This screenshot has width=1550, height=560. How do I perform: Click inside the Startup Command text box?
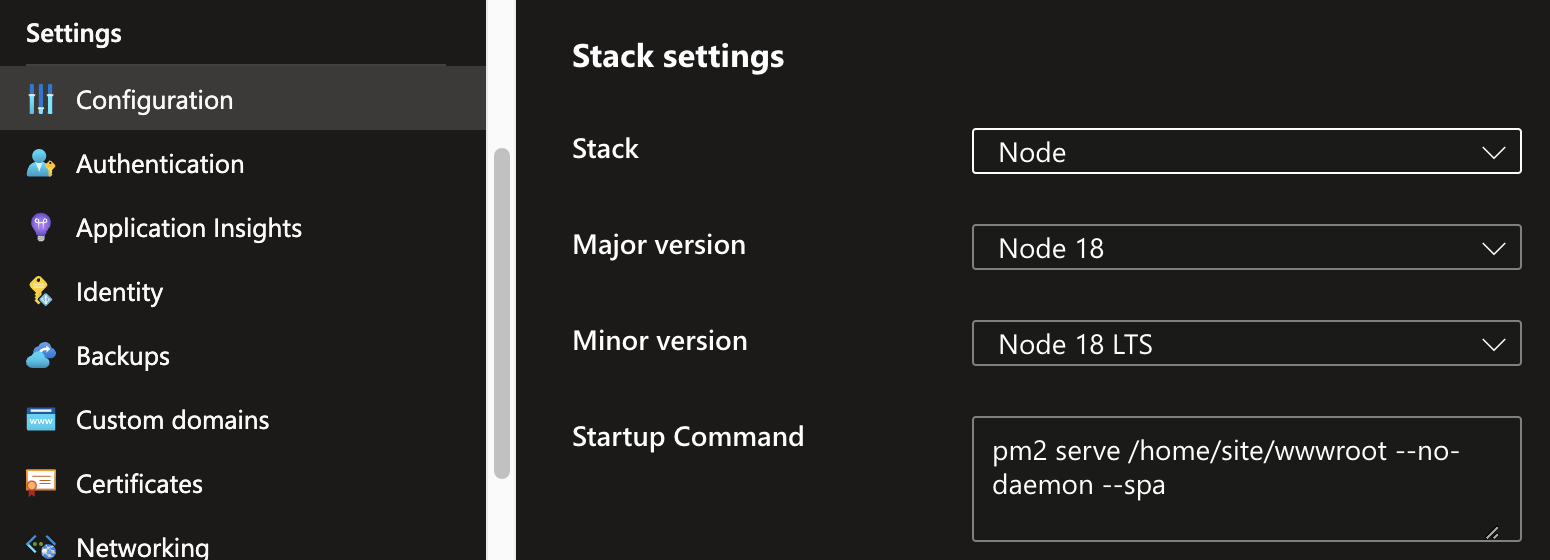click(x=1246, y=478)
